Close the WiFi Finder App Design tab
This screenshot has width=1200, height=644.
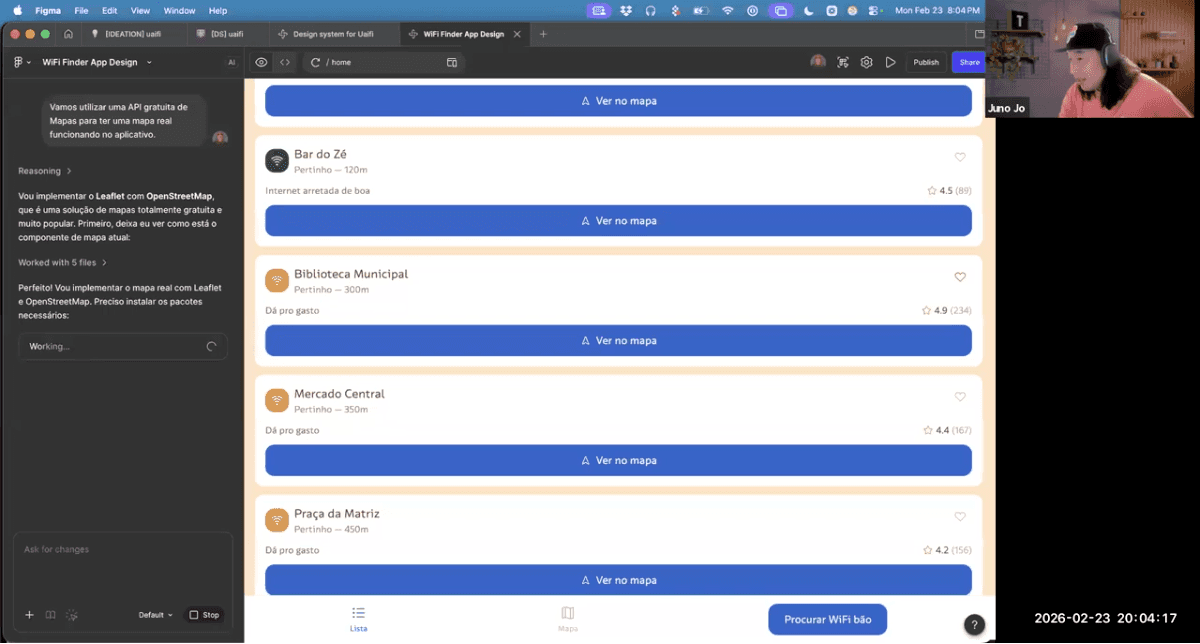point(517,34)
